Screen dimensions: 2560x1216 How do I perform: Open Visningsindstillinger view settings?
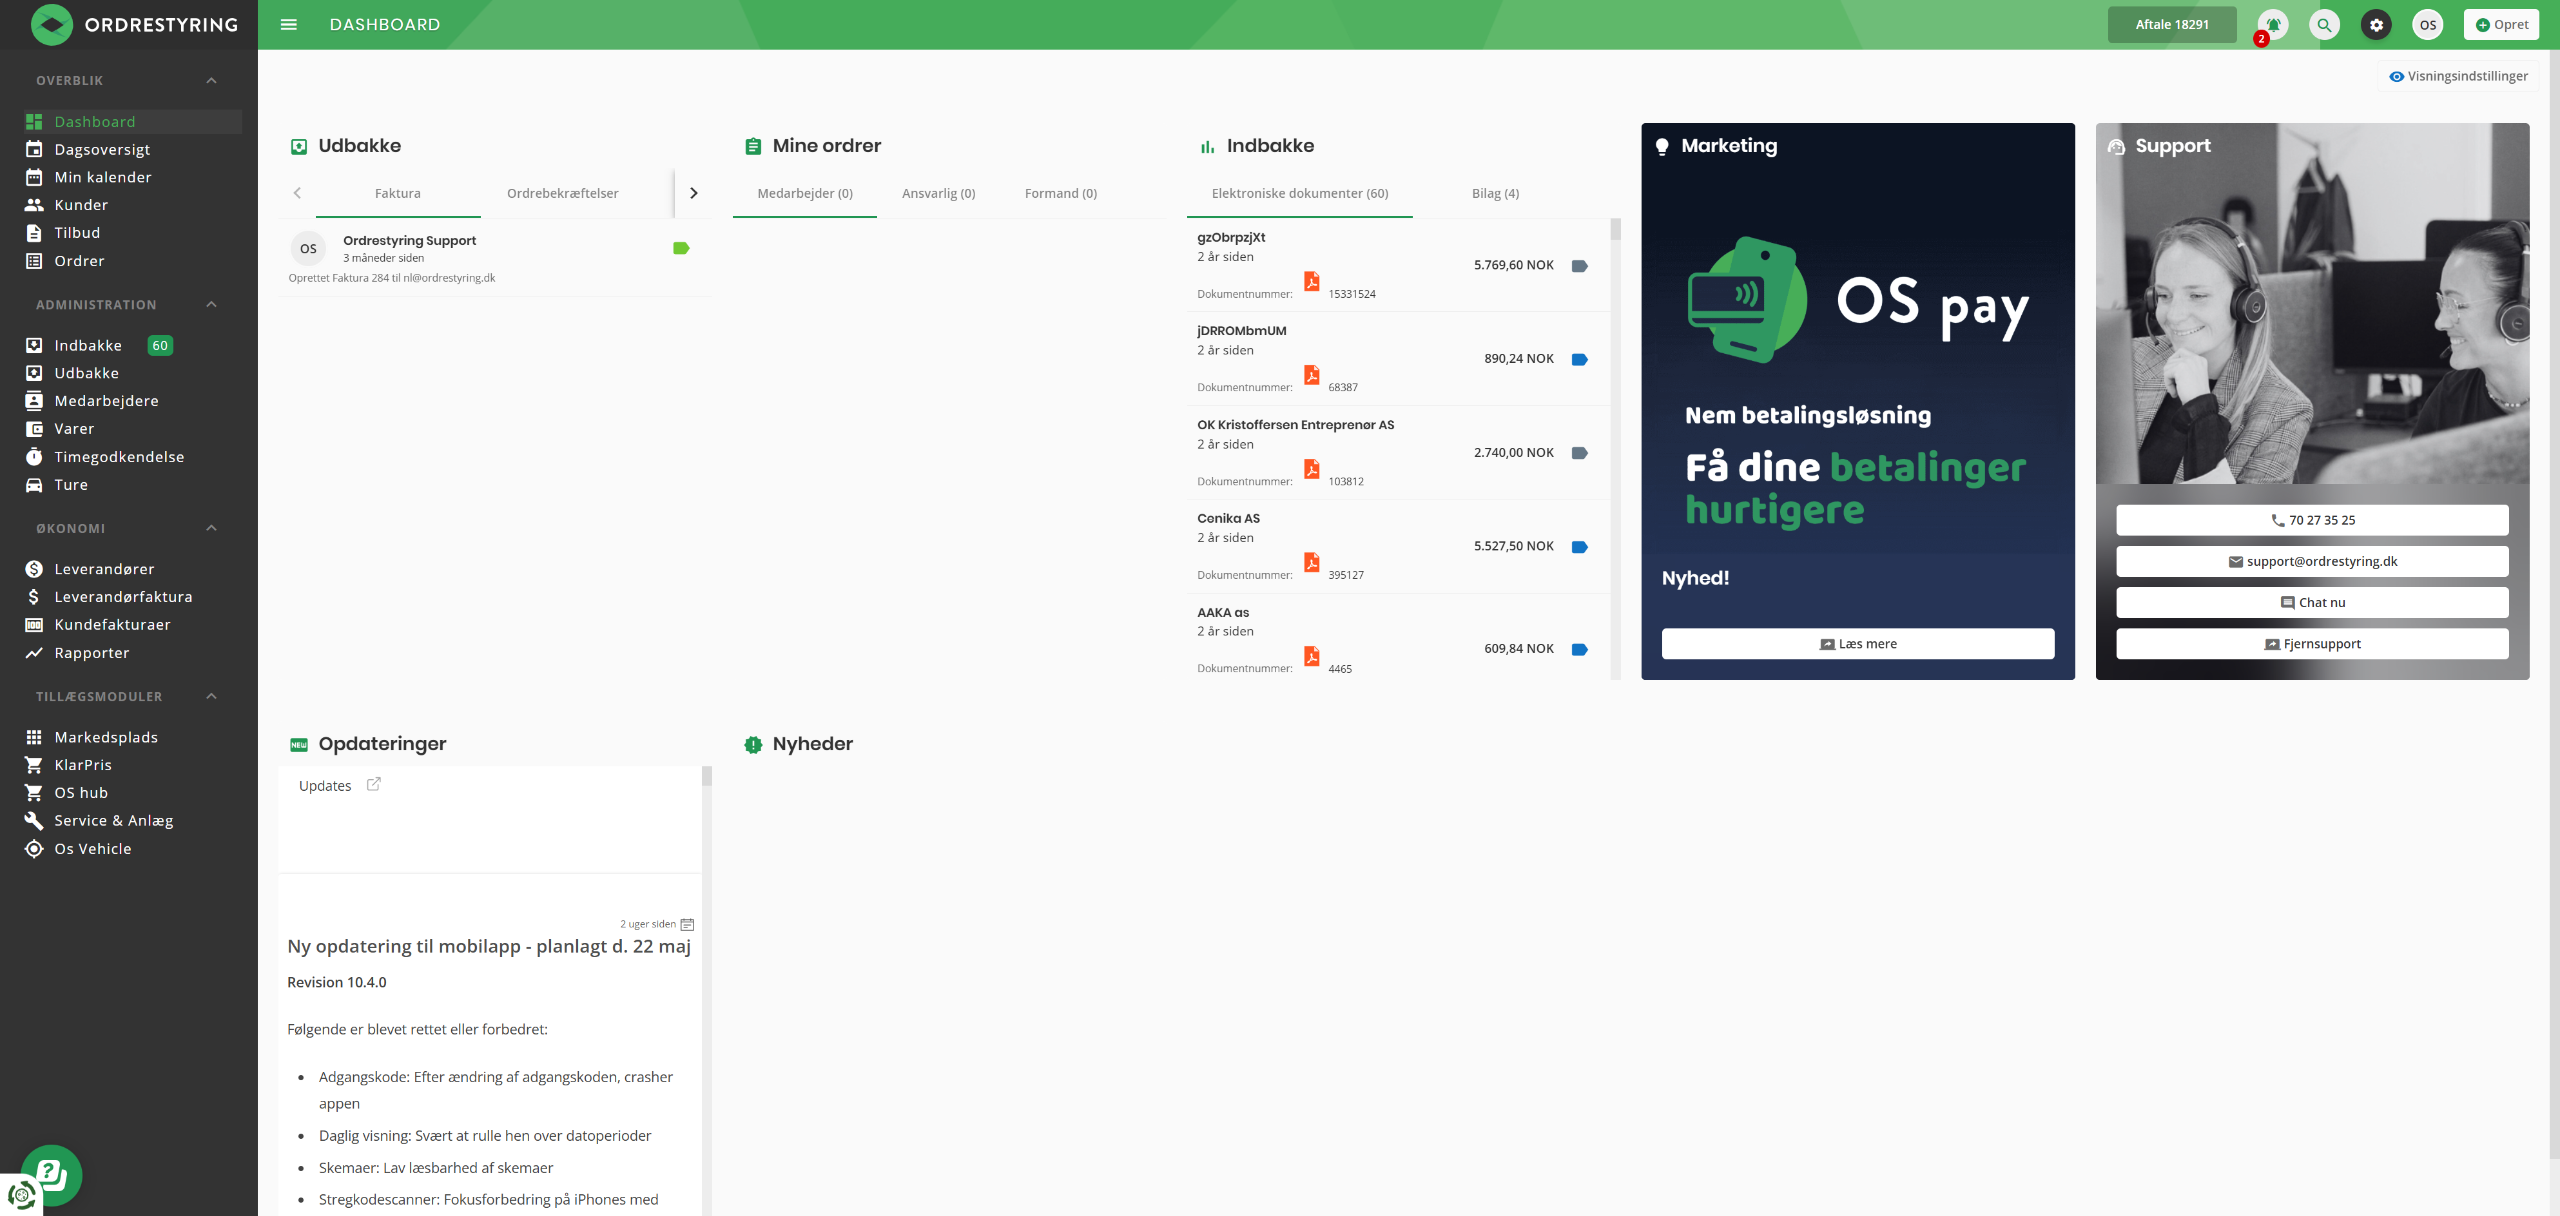2458,76
